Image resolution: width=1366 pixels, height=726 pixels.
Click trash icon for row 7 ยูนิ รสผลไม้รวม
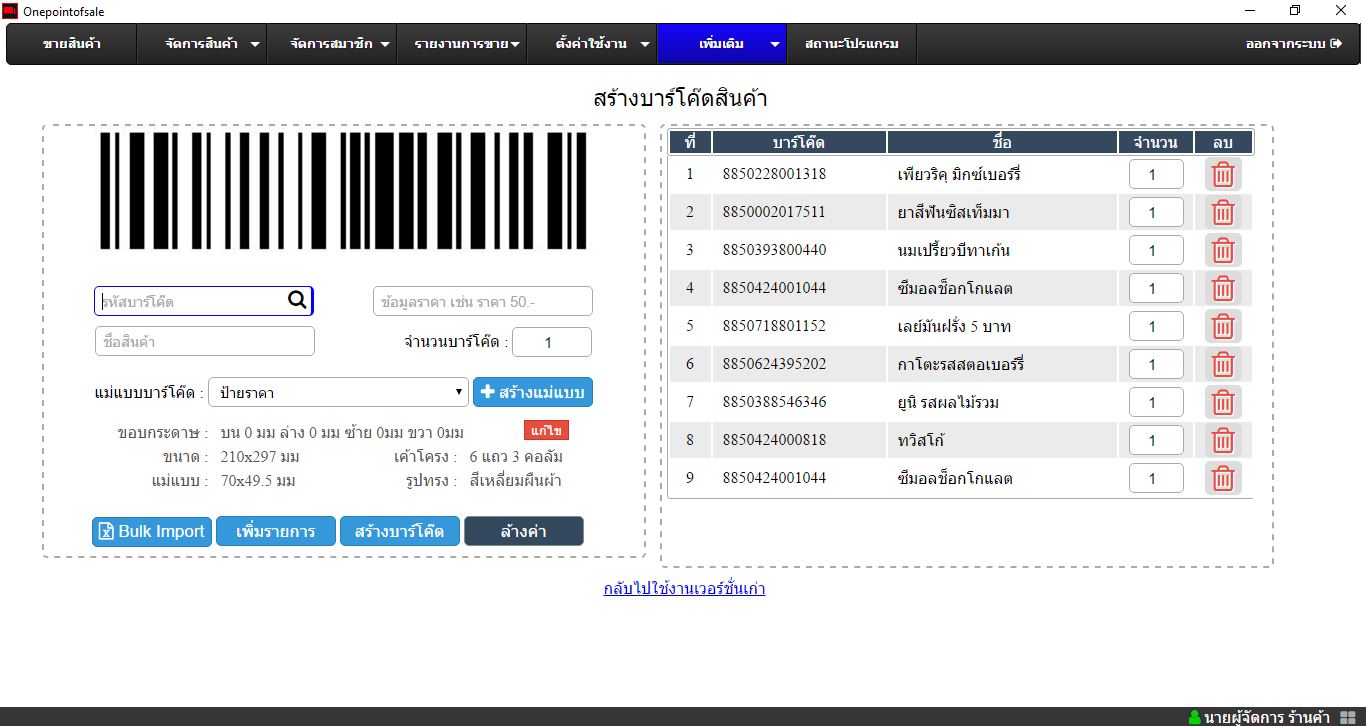tap(1222, 402)
